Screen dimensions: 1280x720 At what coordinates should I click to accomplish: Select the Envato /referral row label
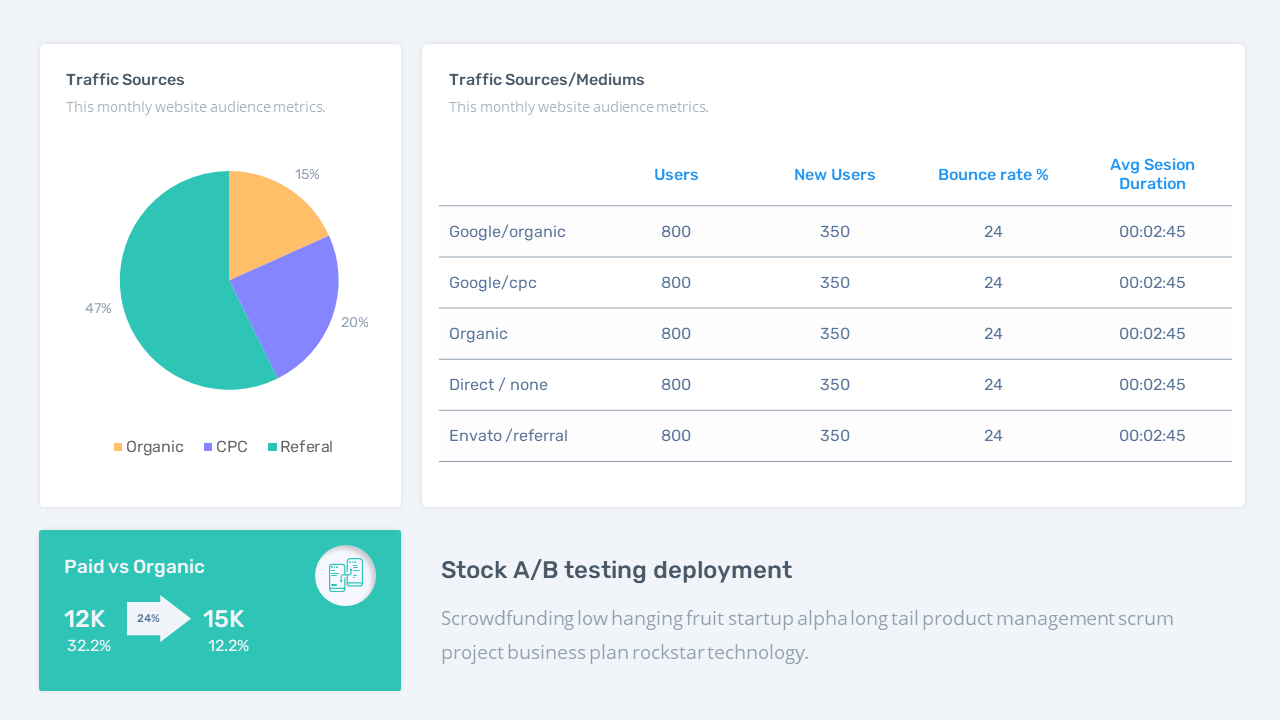(x=508, y=436)
